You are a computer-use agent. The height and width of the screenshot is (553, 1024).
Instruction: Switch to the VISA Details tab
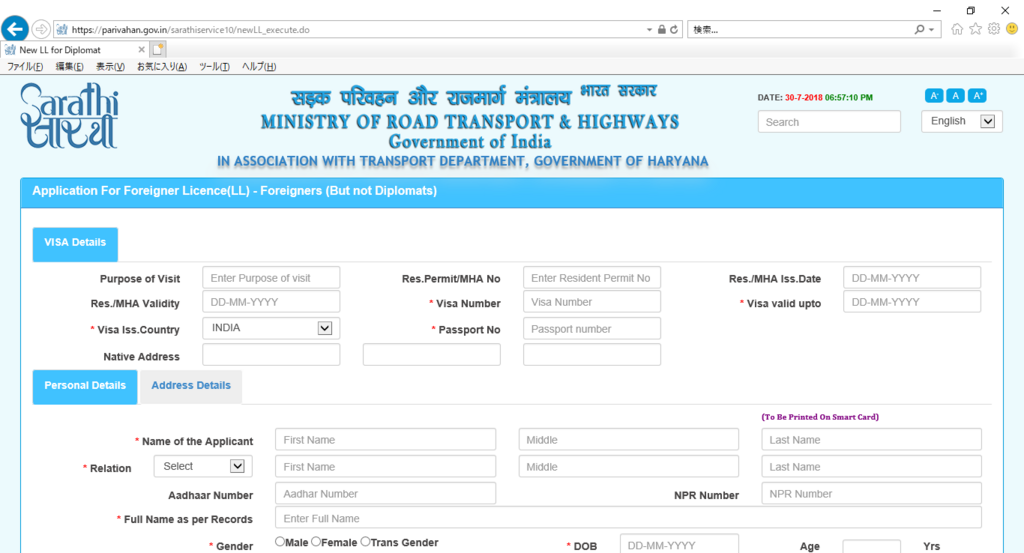(75, 244)
